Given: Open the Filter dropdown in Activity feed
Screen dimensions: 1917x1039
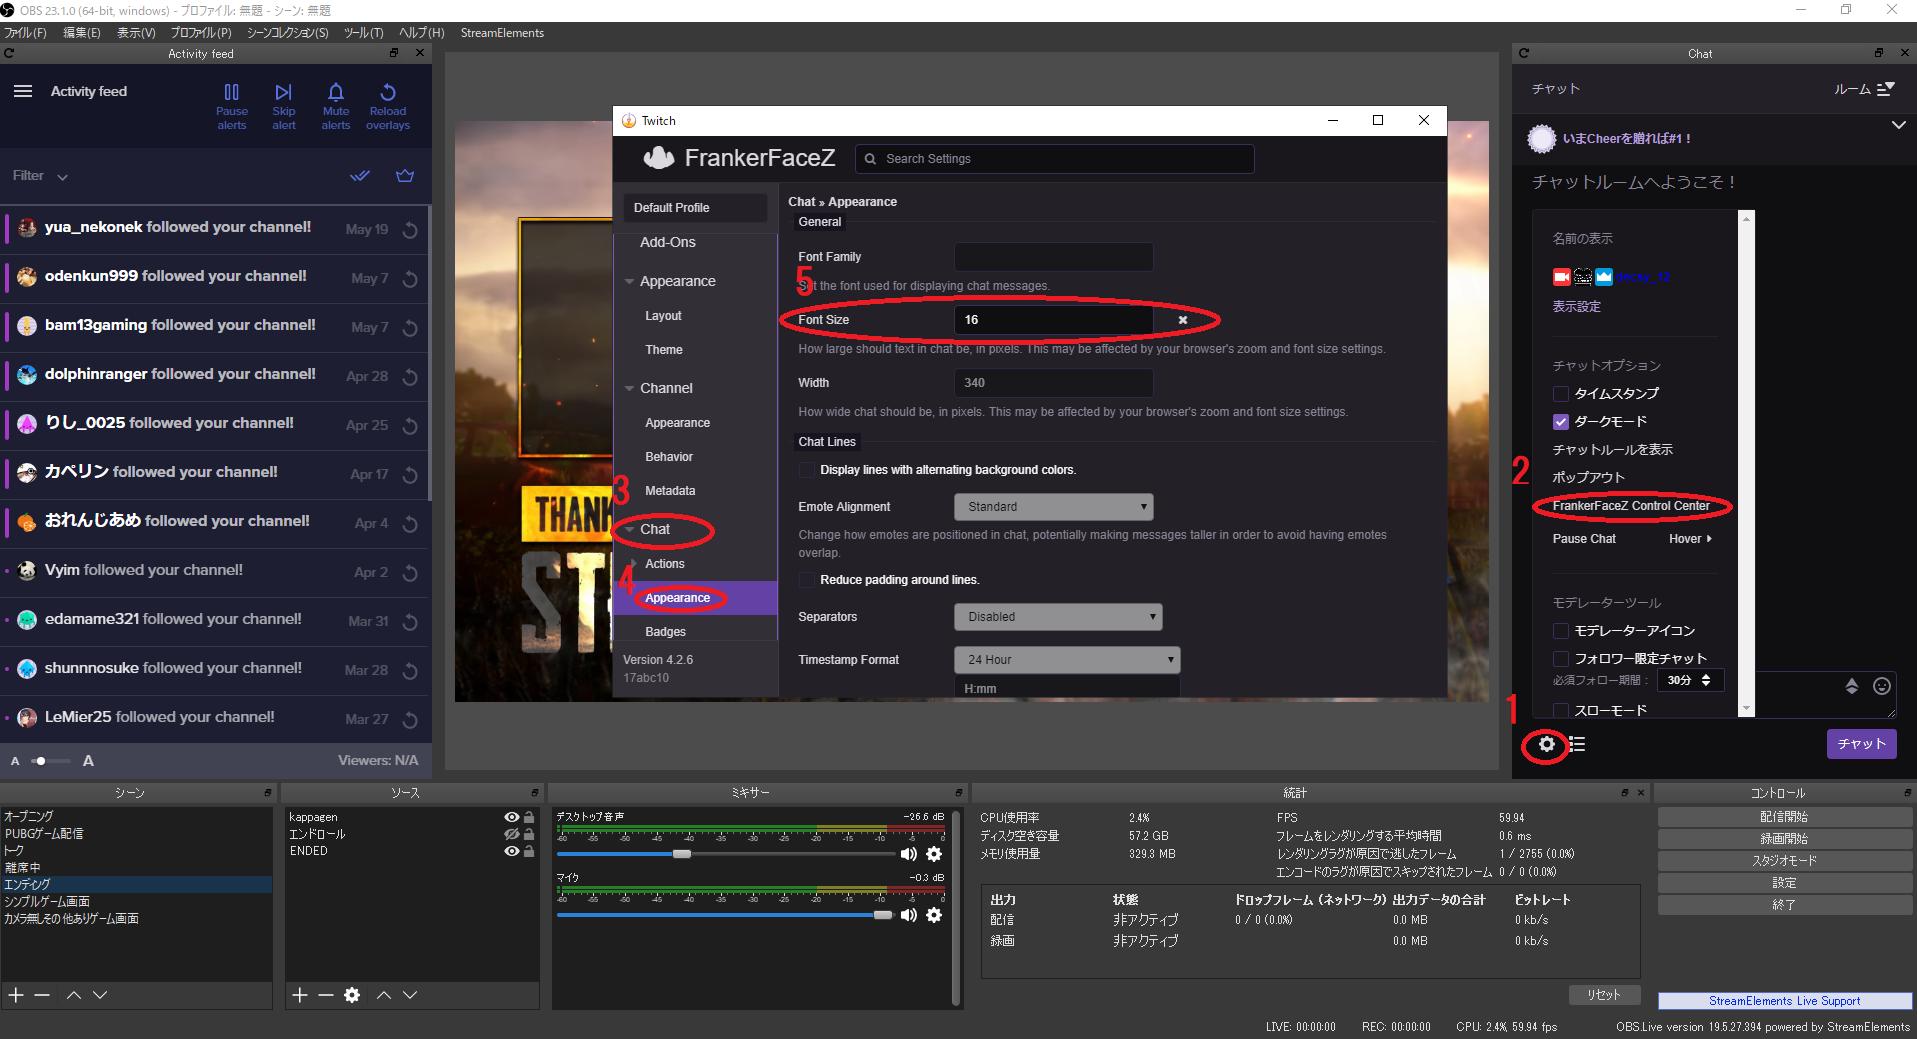Looking at the screenshot, I should (40, 176).
